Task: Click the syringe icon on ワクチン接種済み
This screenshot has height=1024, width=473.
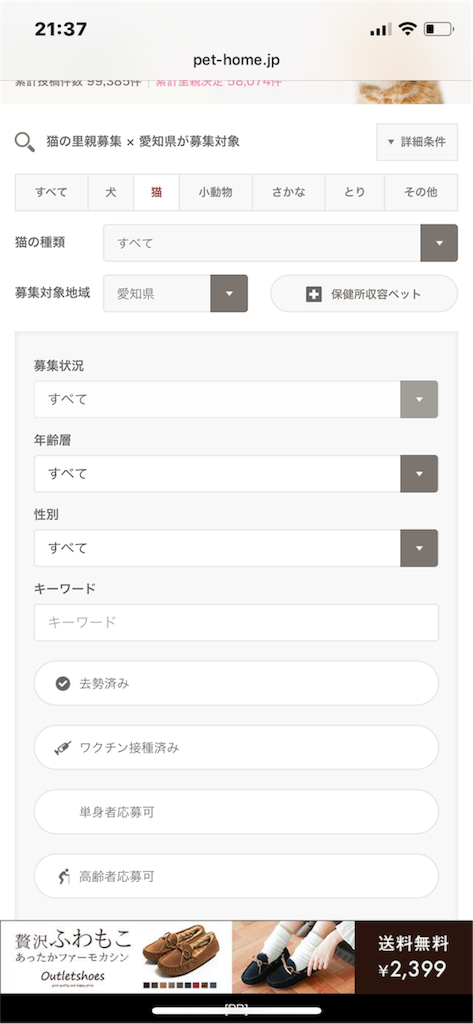Action: [63, 748]
